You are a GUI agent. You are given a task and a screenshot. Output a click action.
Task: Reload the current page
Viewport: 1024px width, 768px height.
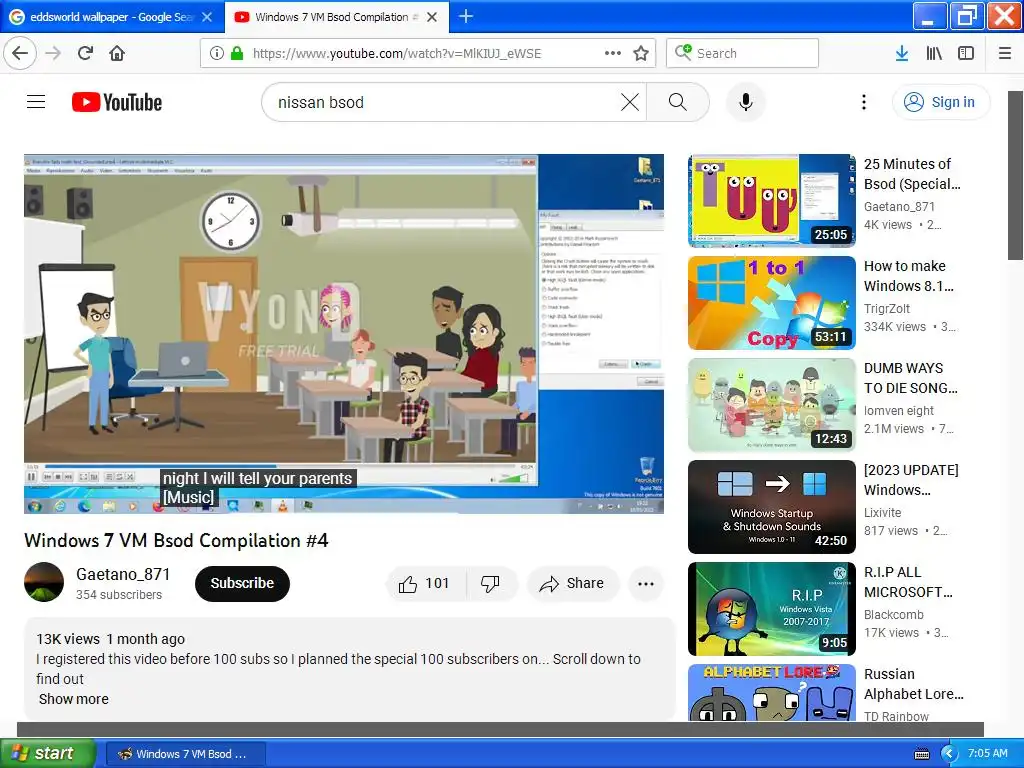[85, 53]
